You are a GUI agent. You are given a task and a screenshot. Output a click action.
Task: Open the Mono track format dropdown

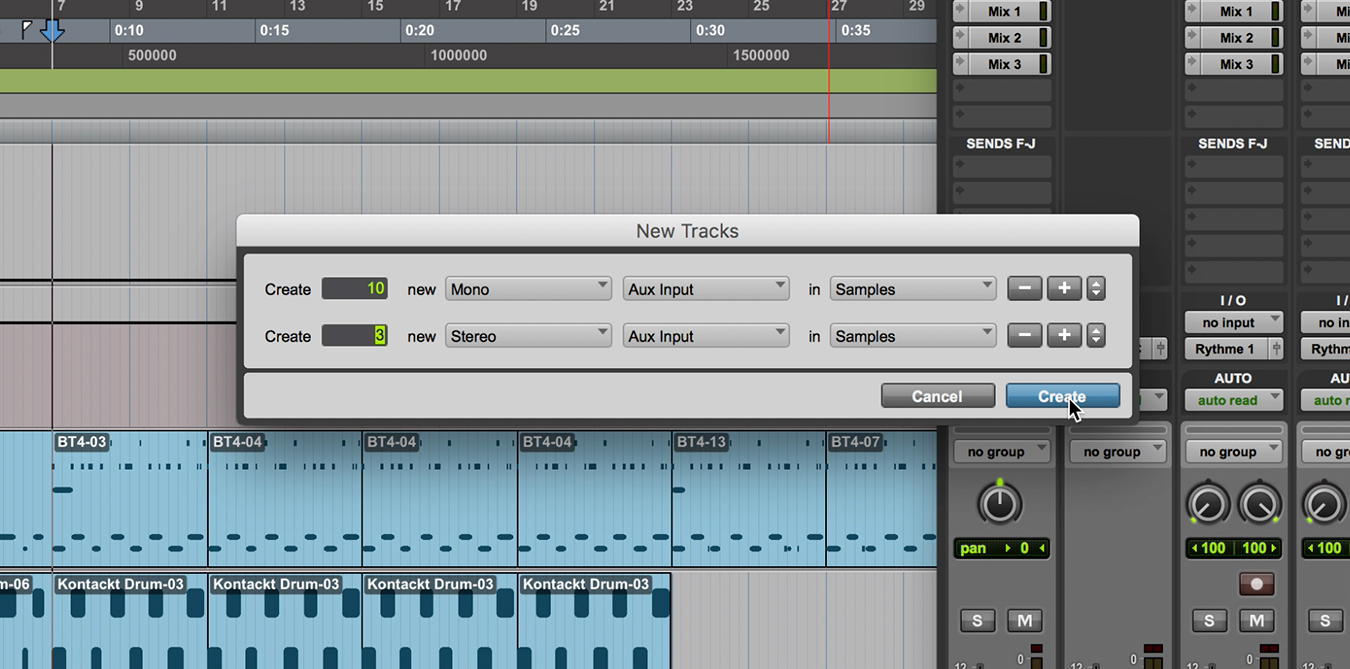528,289
